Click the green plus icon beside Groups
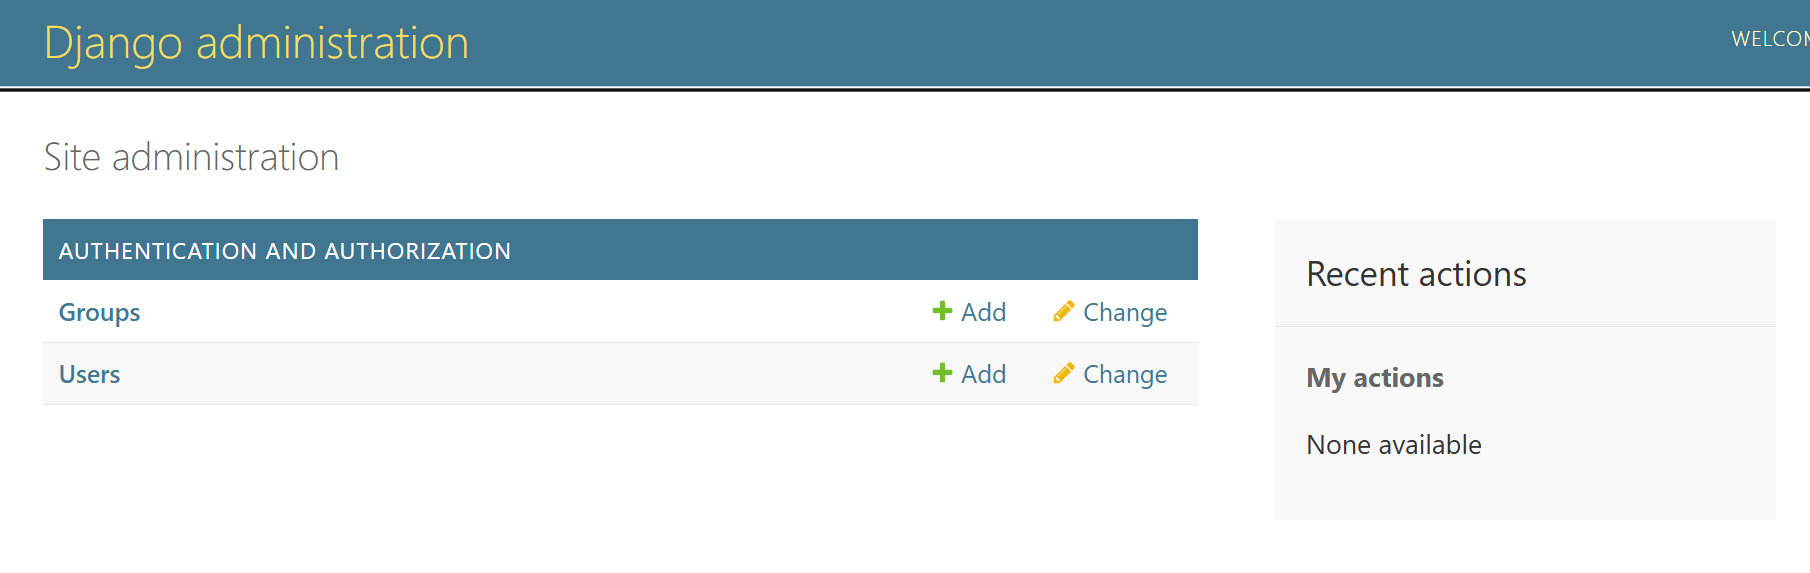 point(942,311)
